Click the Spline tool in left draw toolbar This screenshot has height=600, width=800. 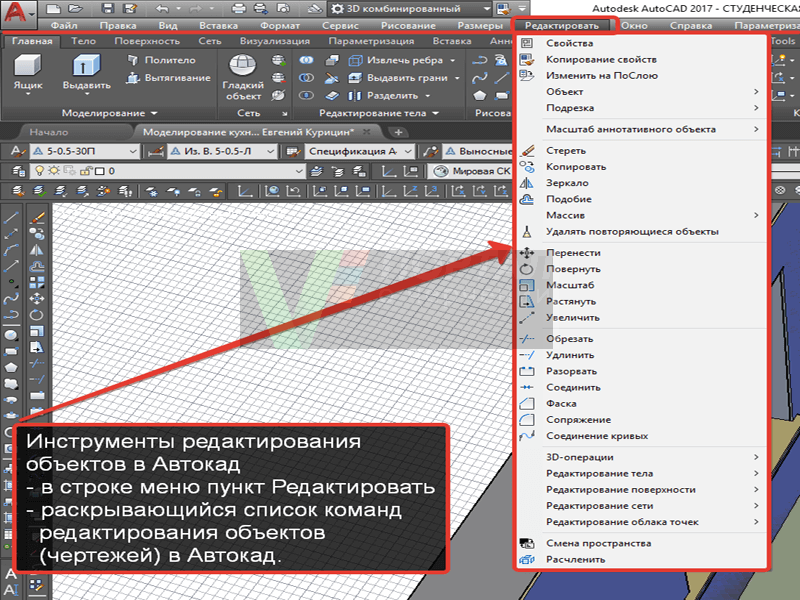point(11,299)
